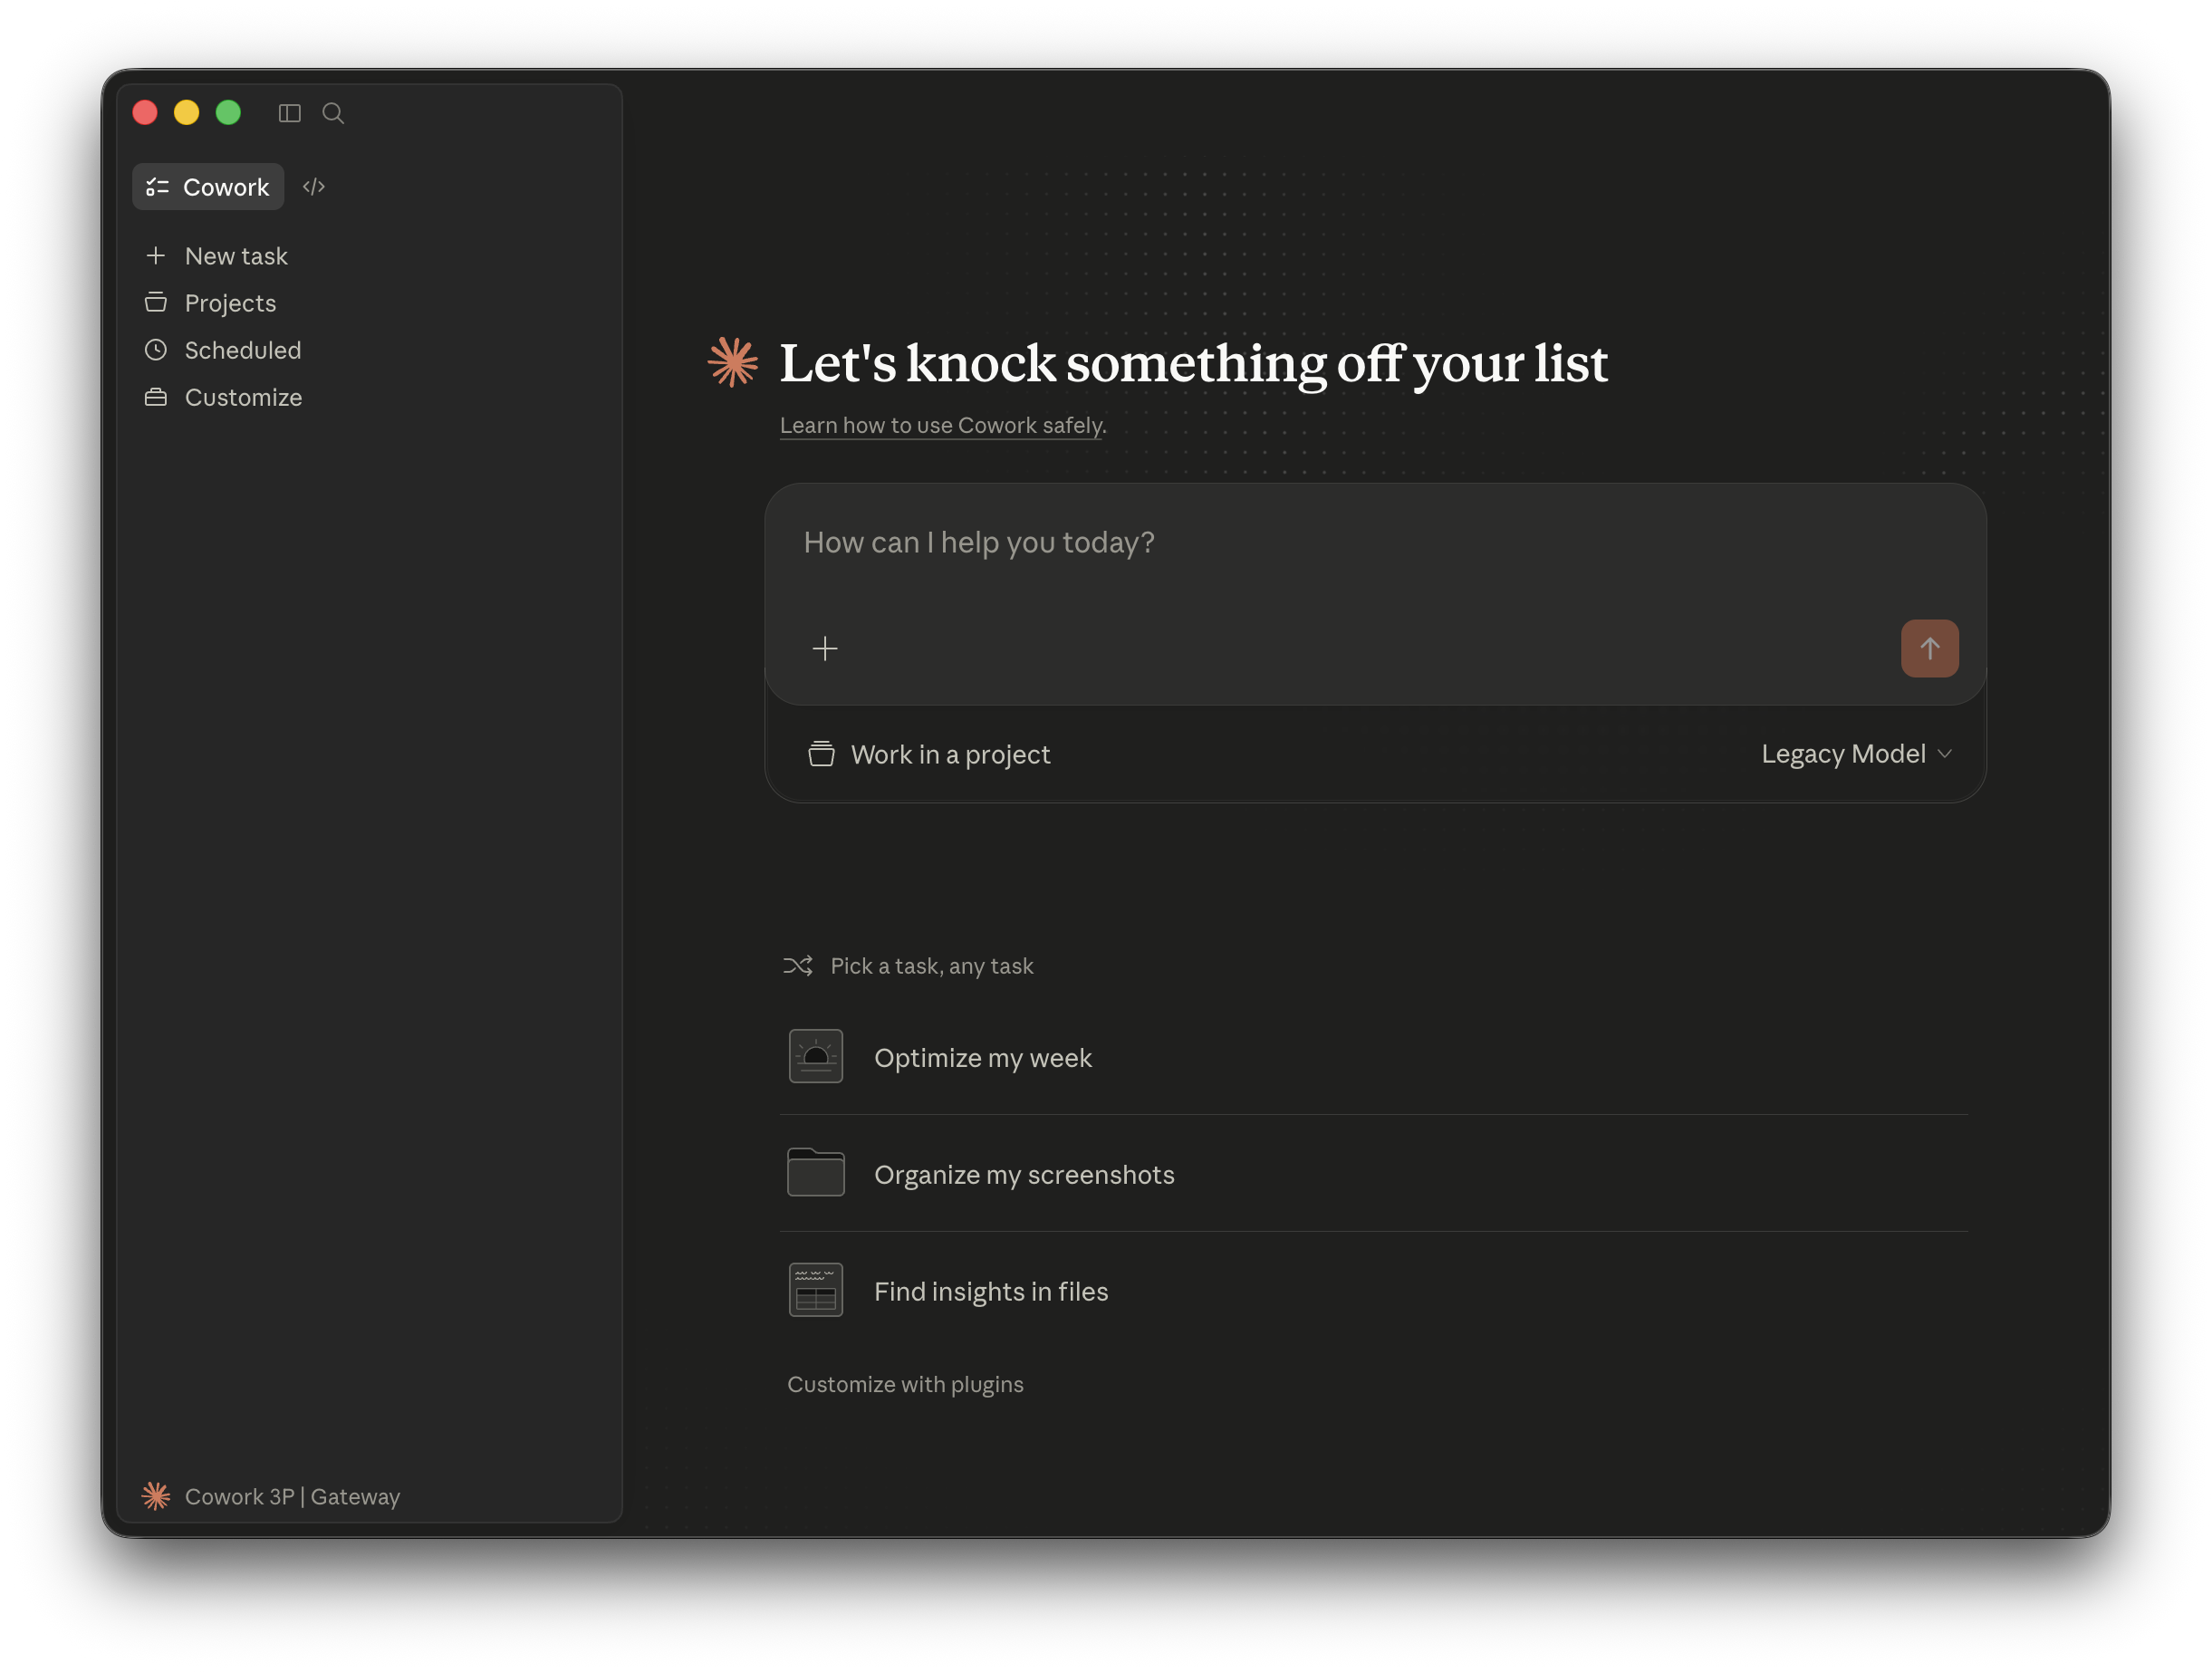The image size is (2212, 1672).
Task: Toggle the sidebar panel icon
Action: click(x=289, y=113)
